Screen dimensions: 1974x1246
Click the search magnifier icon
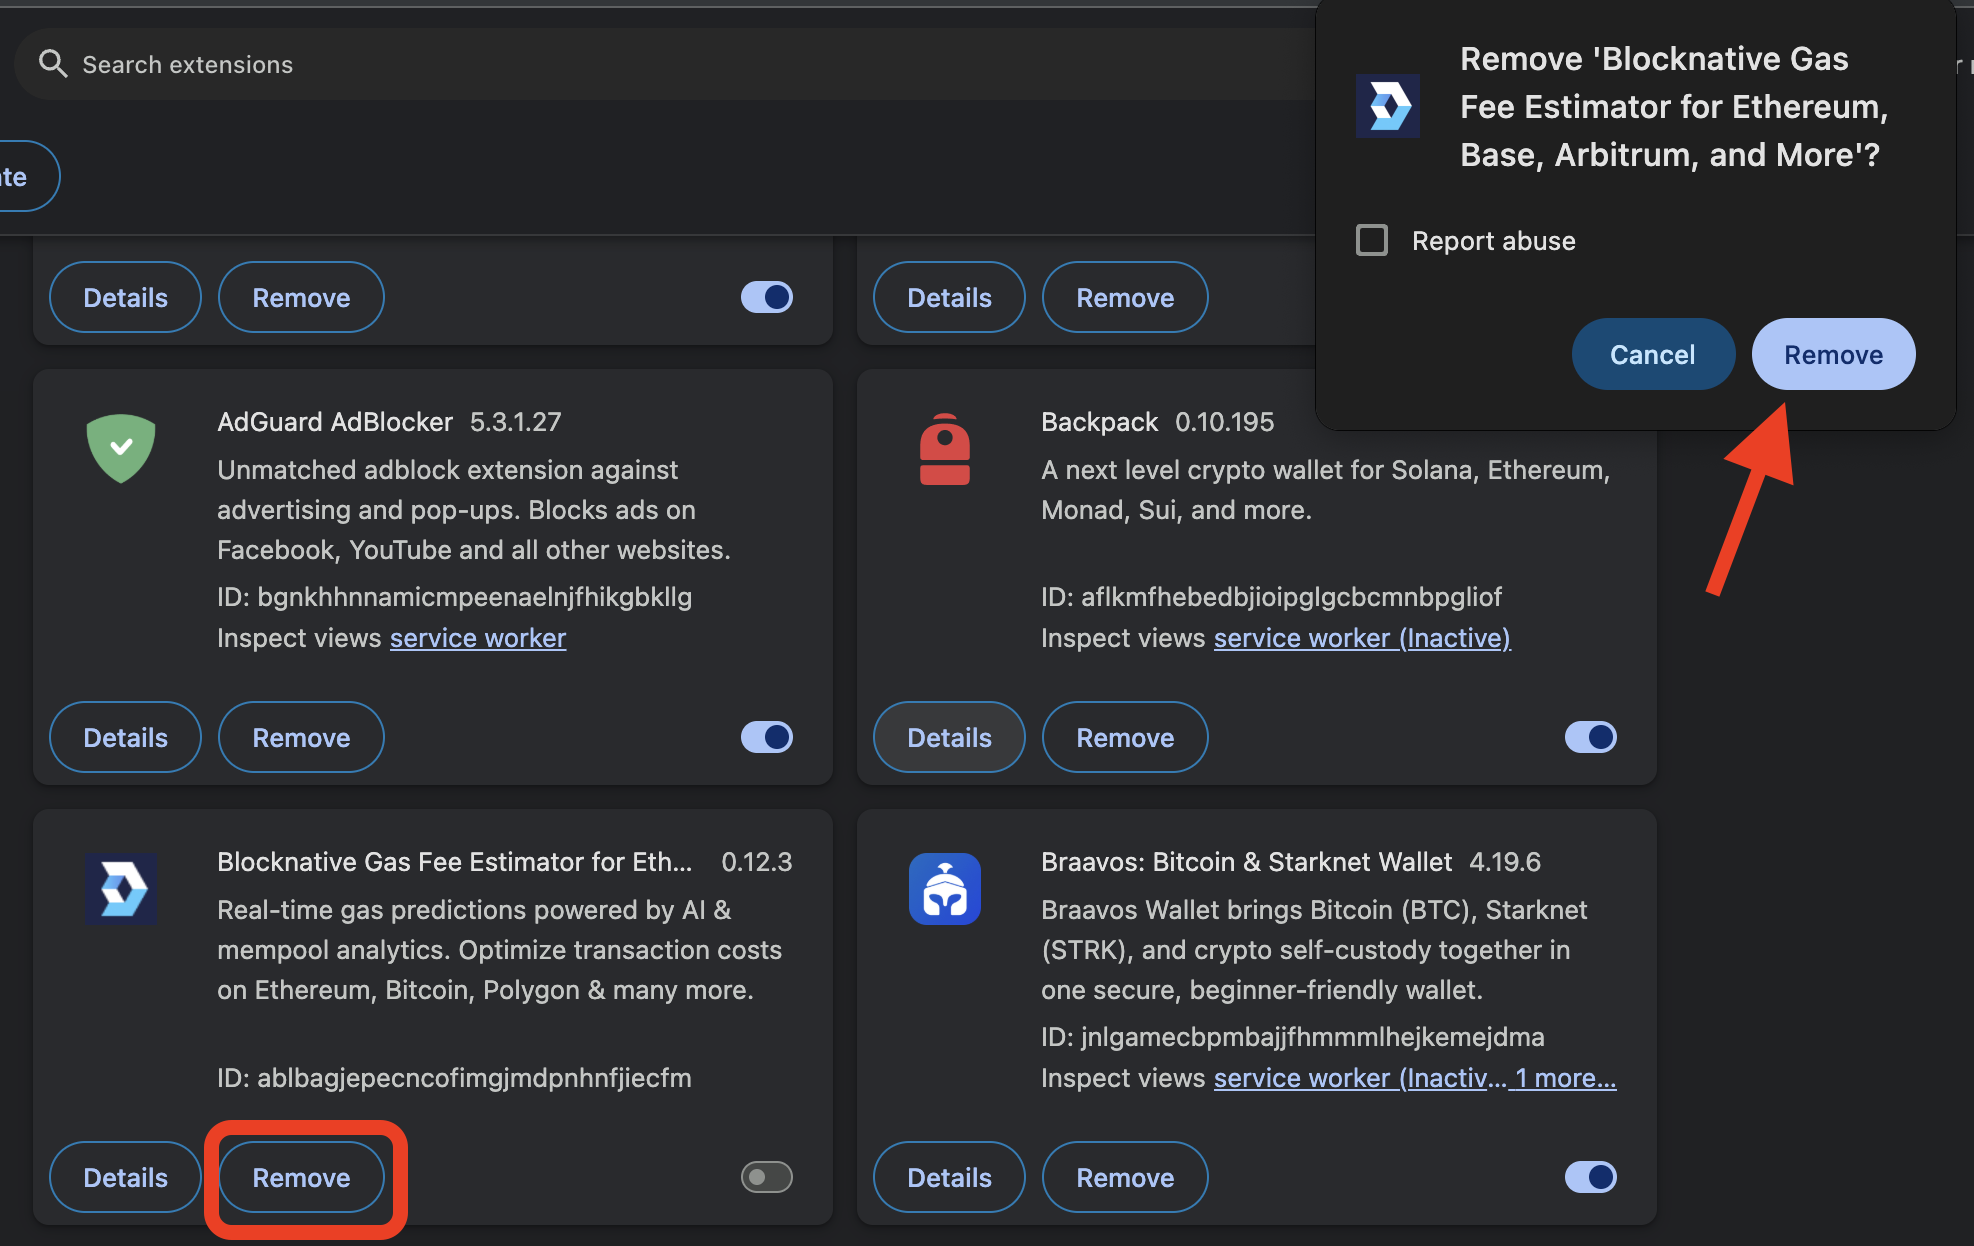coord(52,64)
